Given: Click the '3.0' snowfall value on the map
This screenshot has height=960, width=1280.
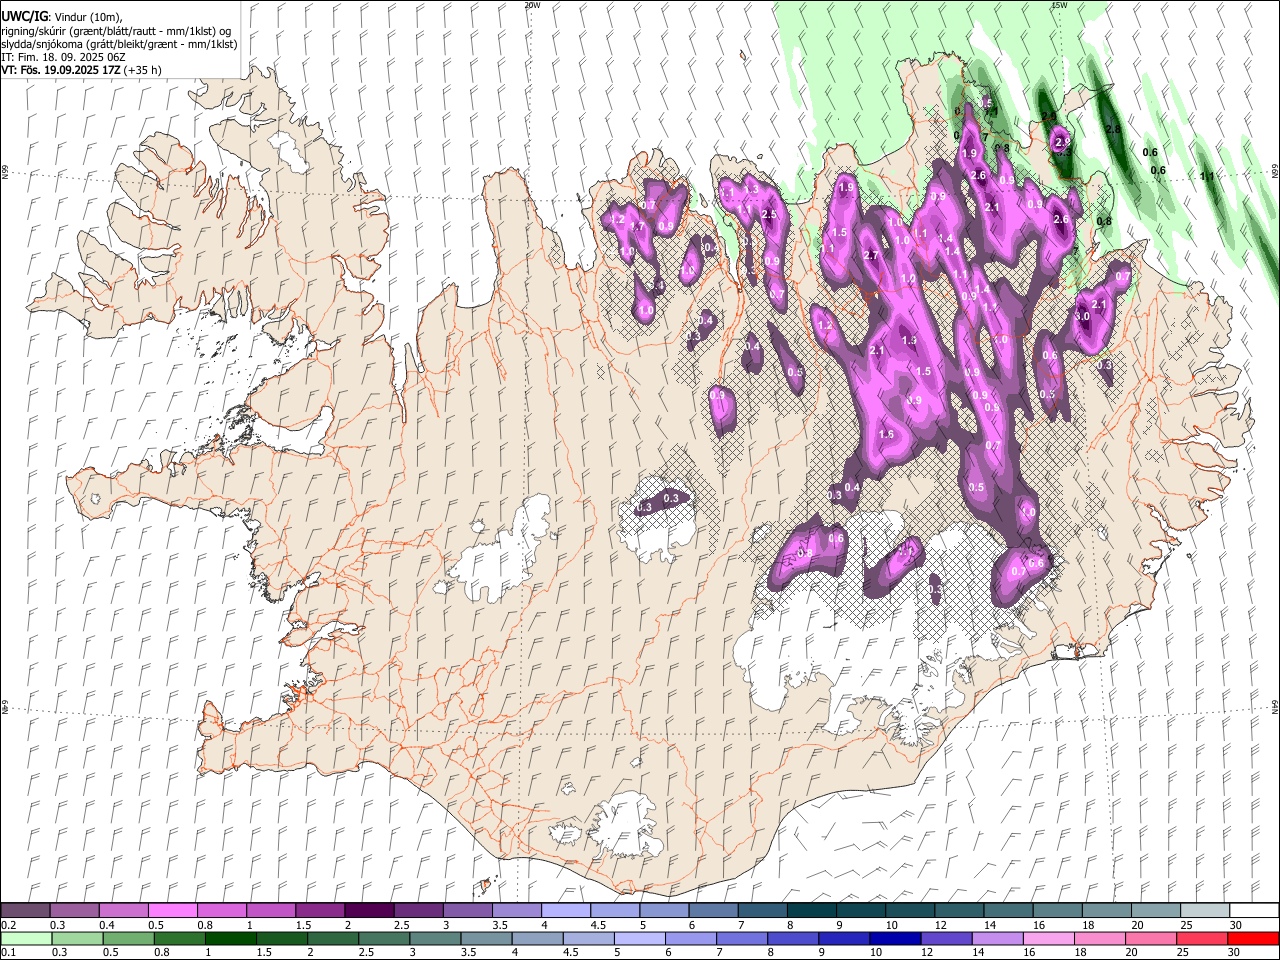Looking at the screenshot, I should tap(1082, 316).
